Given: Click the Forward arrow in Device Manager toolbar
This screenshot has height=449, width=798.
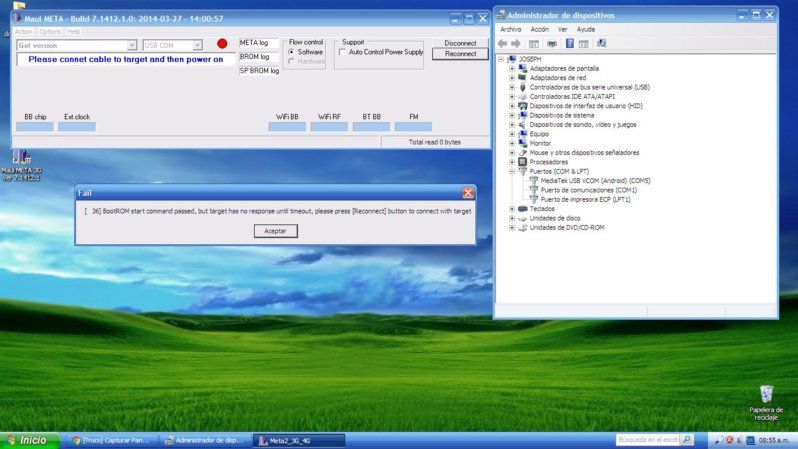Looking at the screenshot, I should click(516, 44).
